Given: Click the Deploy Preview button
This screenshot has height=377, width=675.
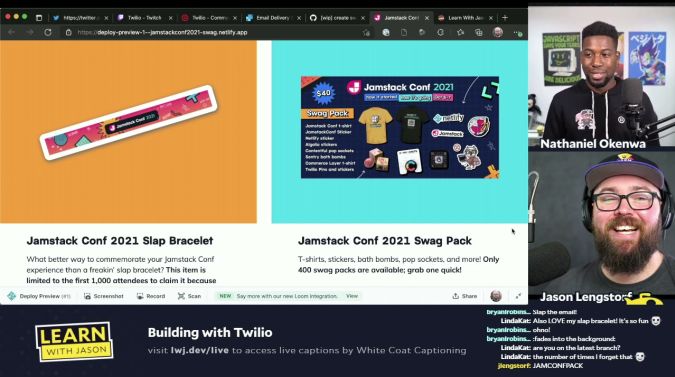Looking at the screenshot, I should (x=39, y=296).
